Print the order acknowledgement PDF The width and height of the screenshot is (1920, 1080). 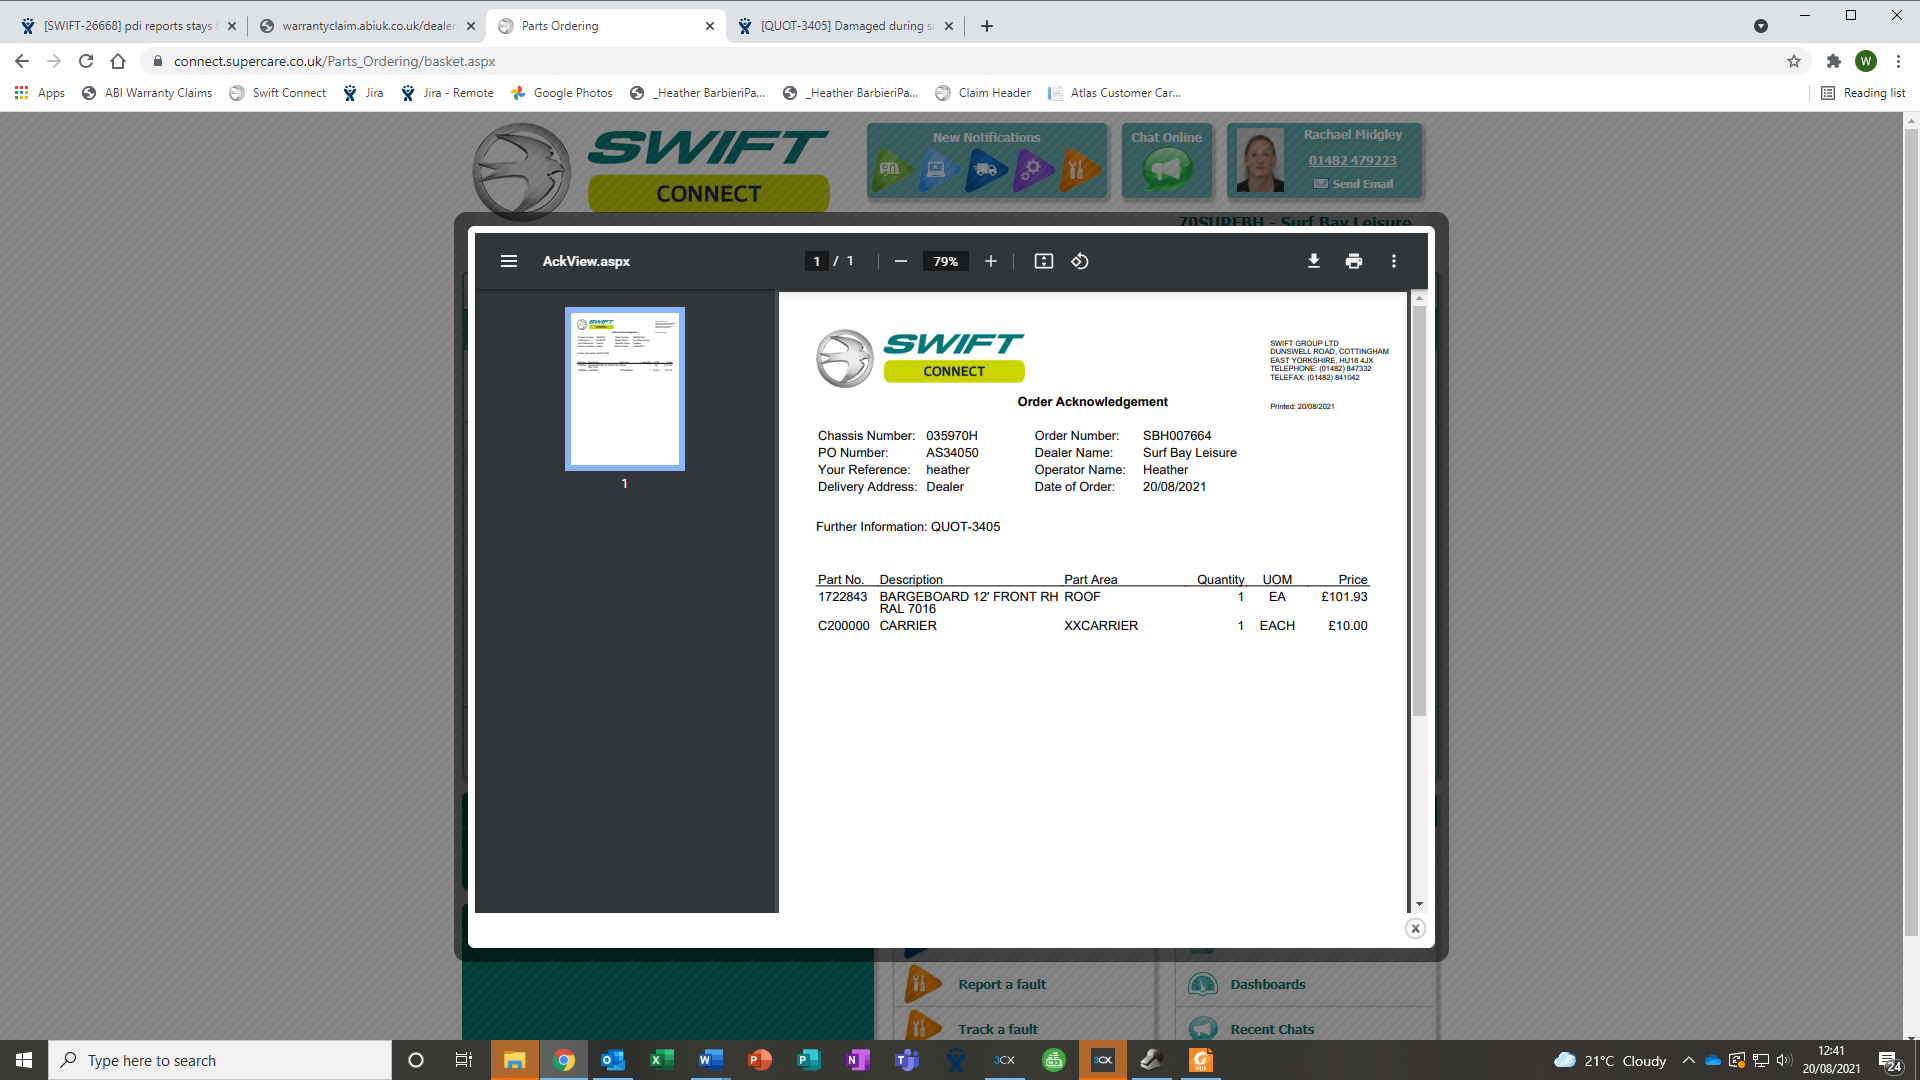[1354, 261]
